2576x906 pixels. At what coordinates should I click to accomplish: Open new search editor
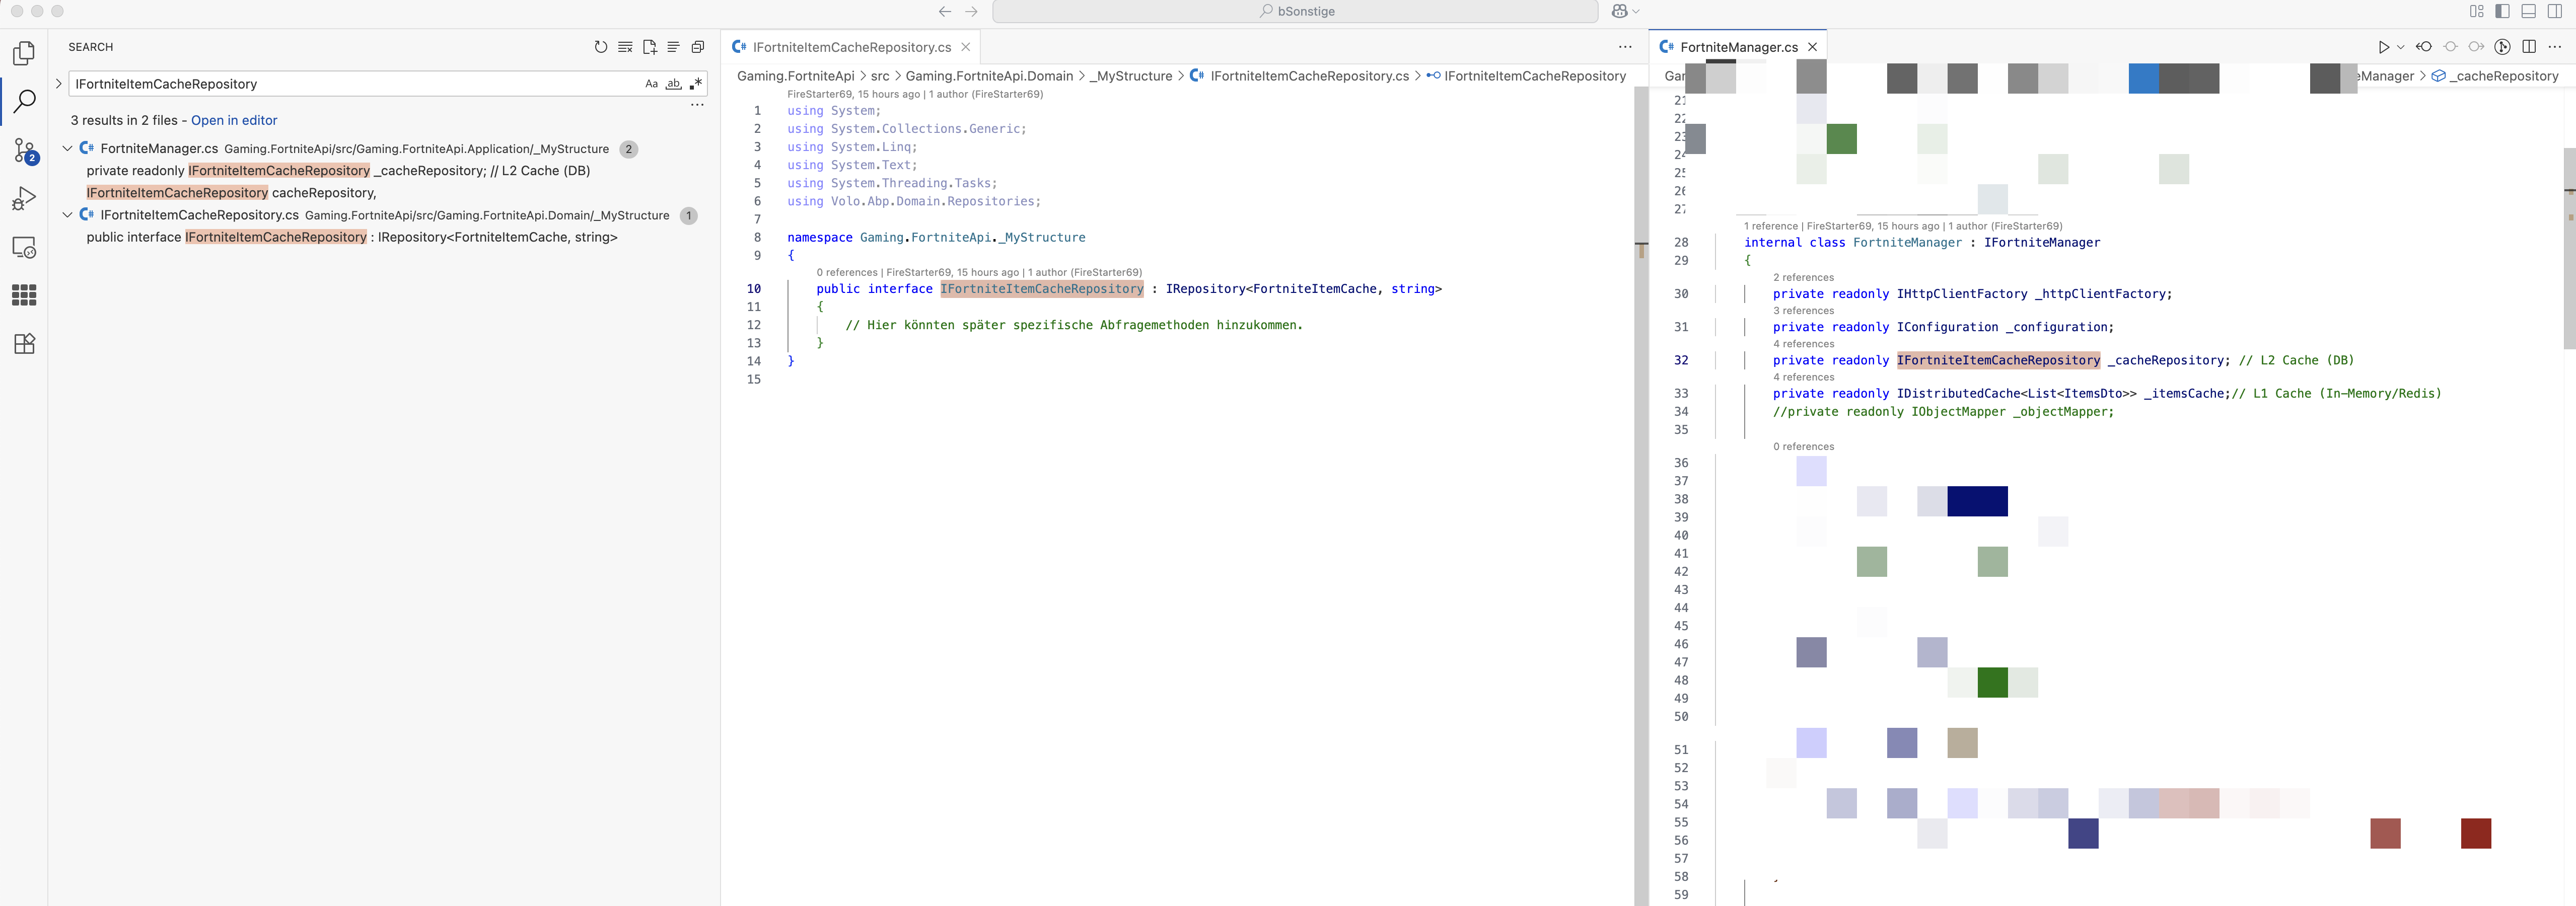(x=649, y=47)
